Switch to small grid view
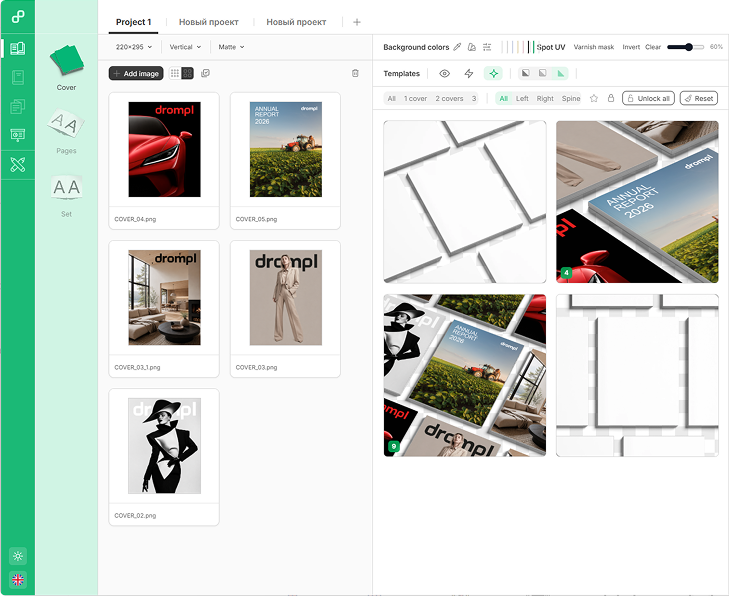 coord(175,73)
